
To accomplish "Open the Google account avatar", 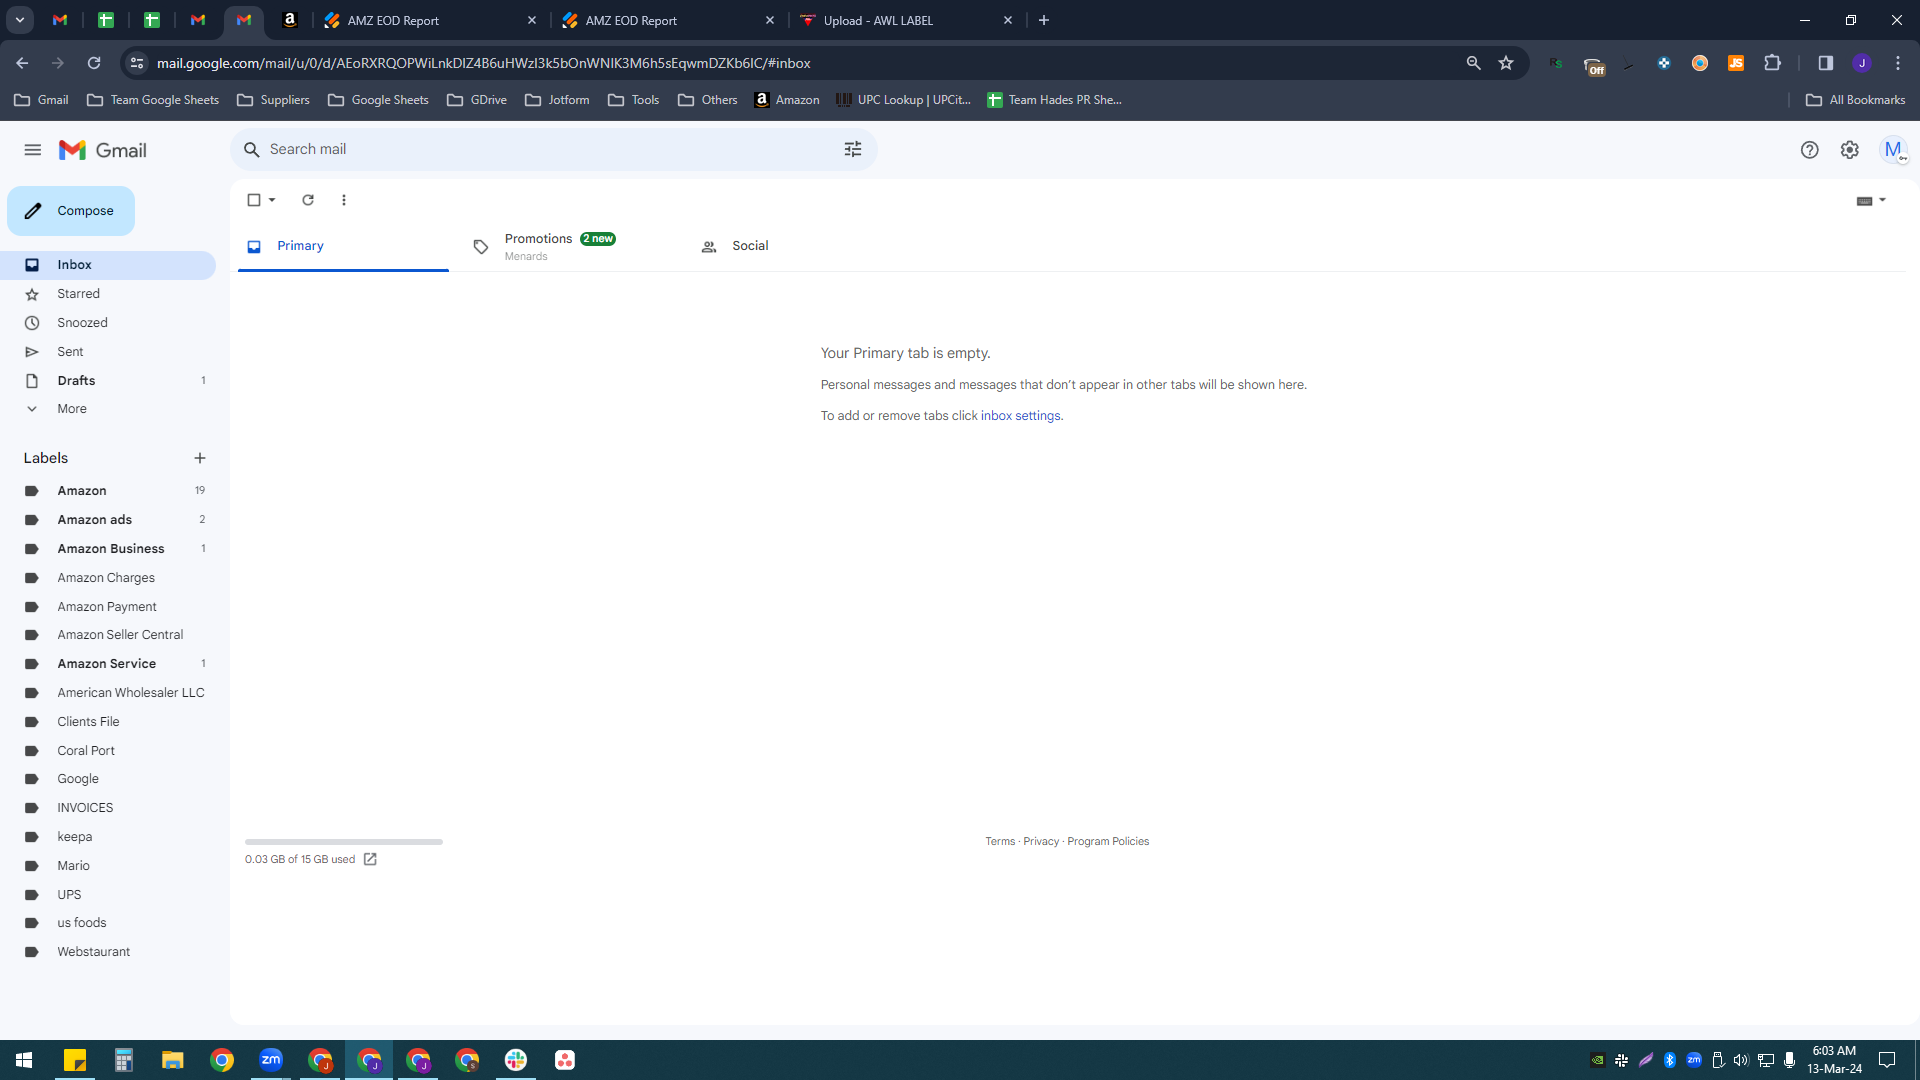I will (1893, 150).
